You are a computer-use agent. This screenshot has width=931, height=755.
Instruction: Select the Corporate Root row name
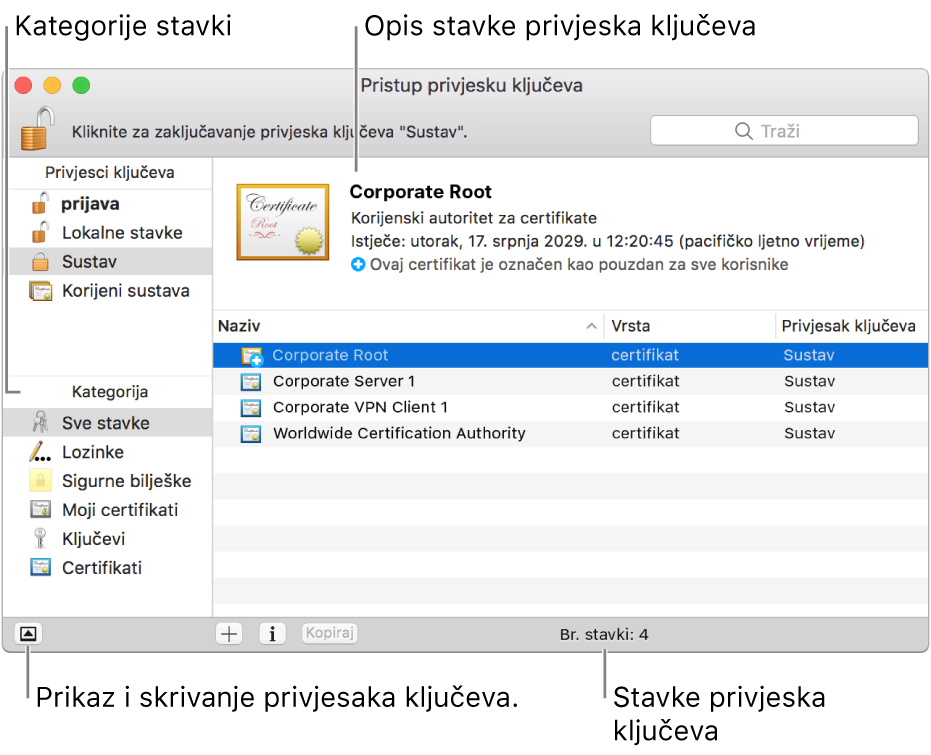pyautogui.click(x=330, y=355)
